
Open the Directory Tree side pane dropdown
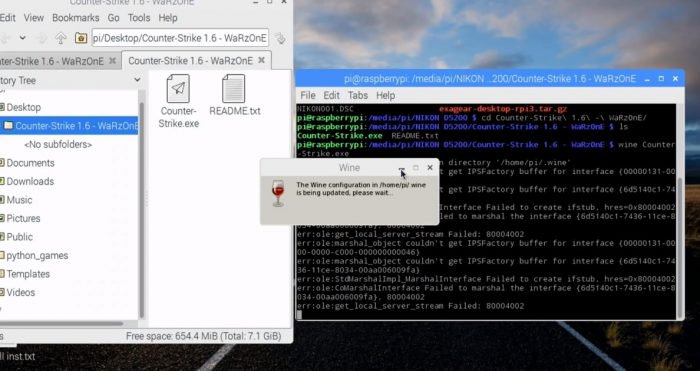(x=137, y=80)
